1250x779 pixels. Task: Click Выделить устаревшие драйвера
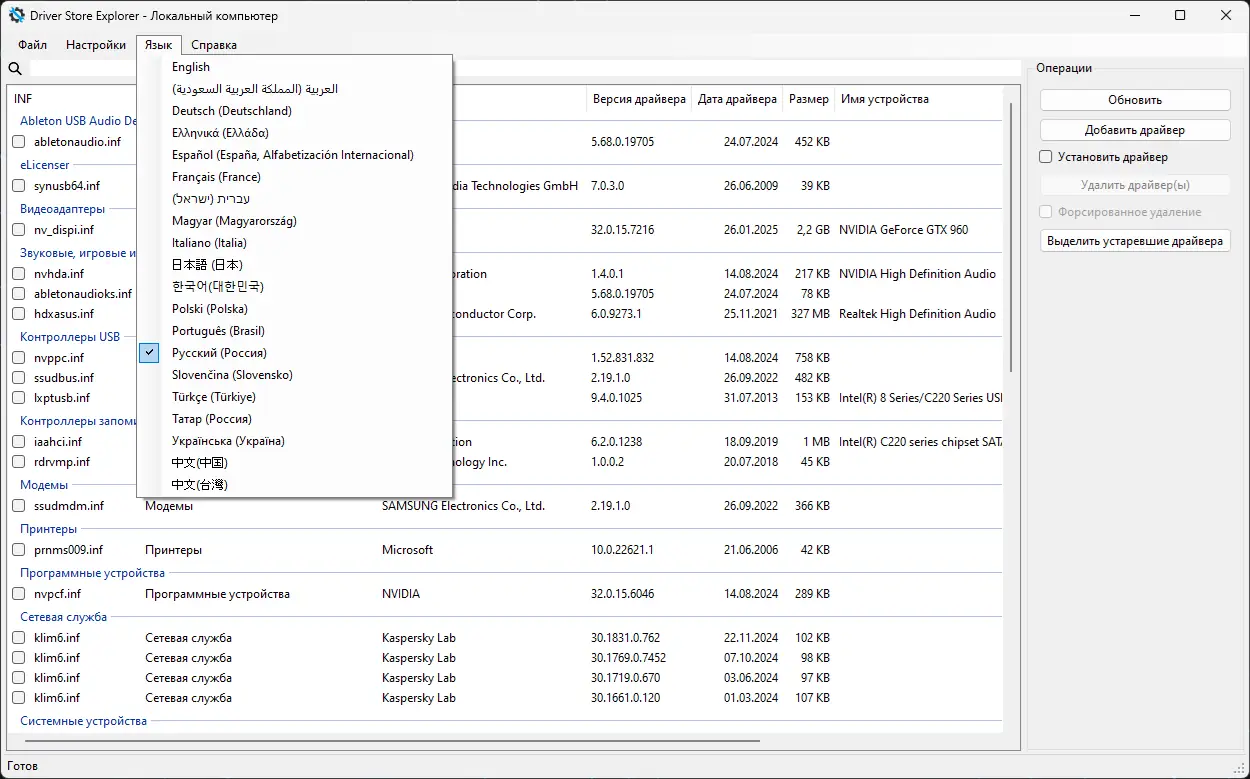click(x=1134, y=240)
